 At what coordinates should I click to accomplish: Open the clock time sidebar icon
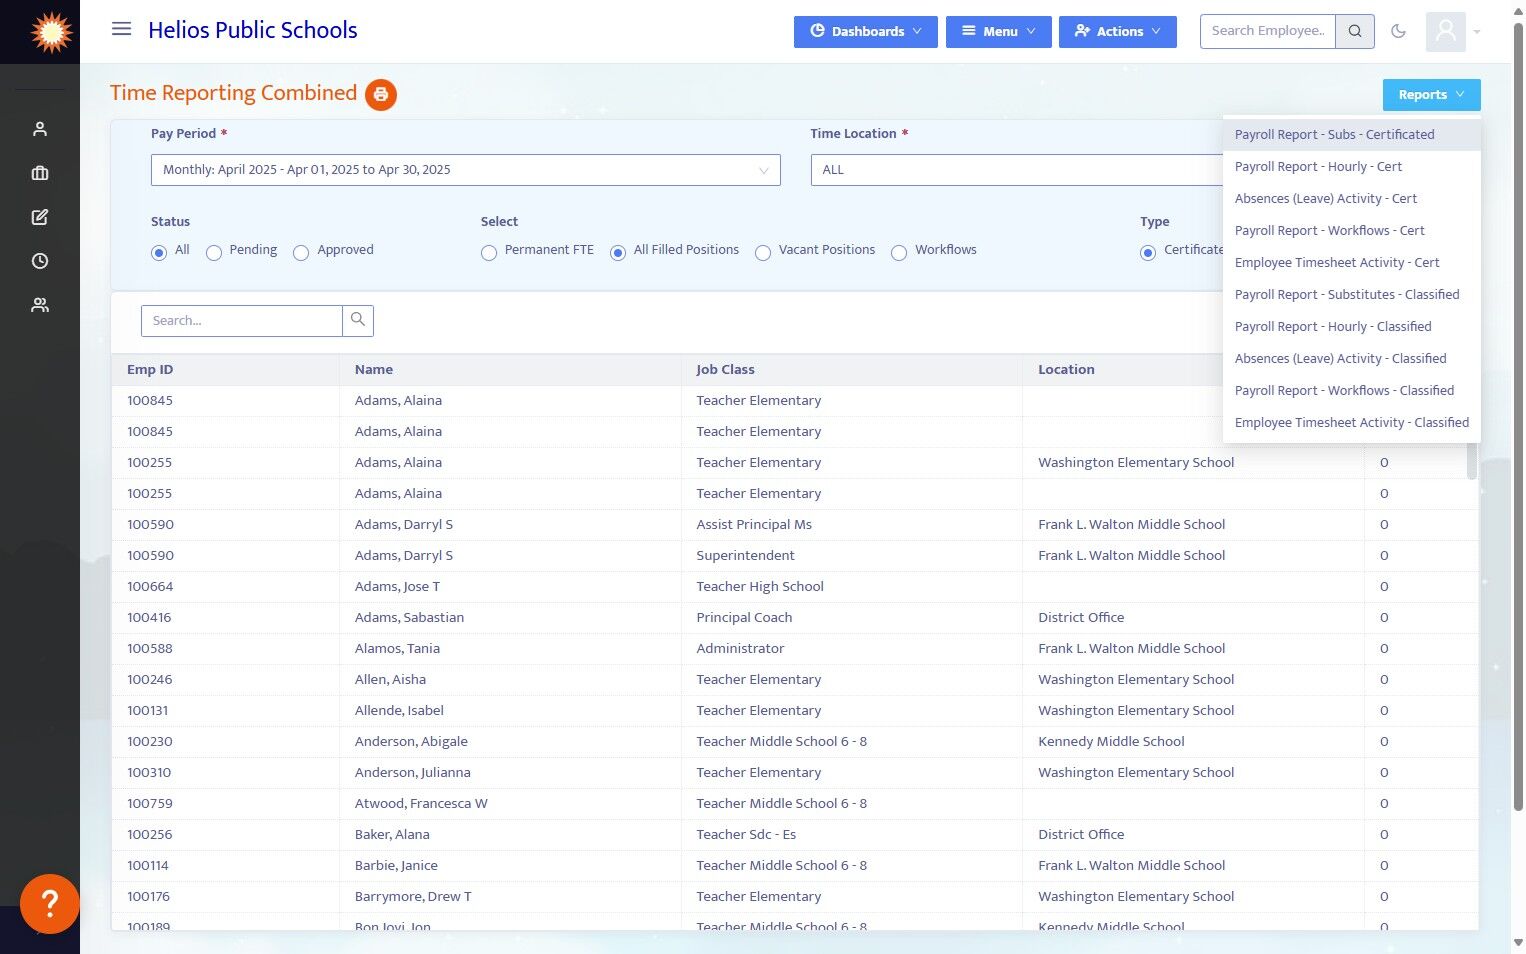click(40, 261)
